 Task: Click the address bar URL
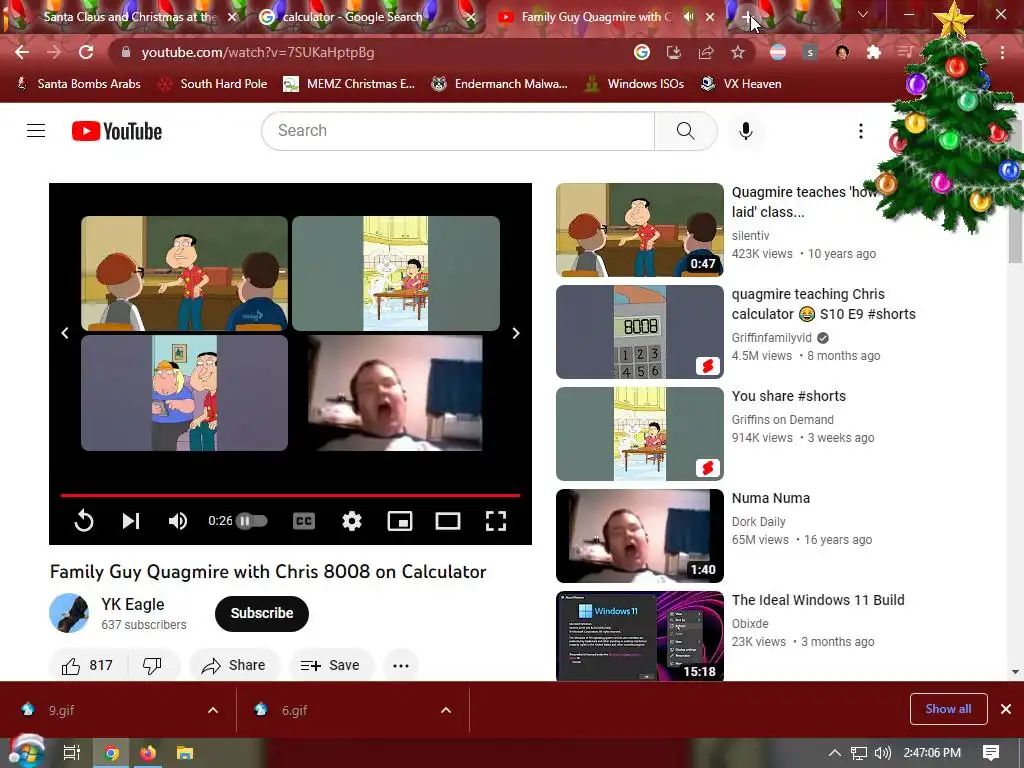point(258,52)
